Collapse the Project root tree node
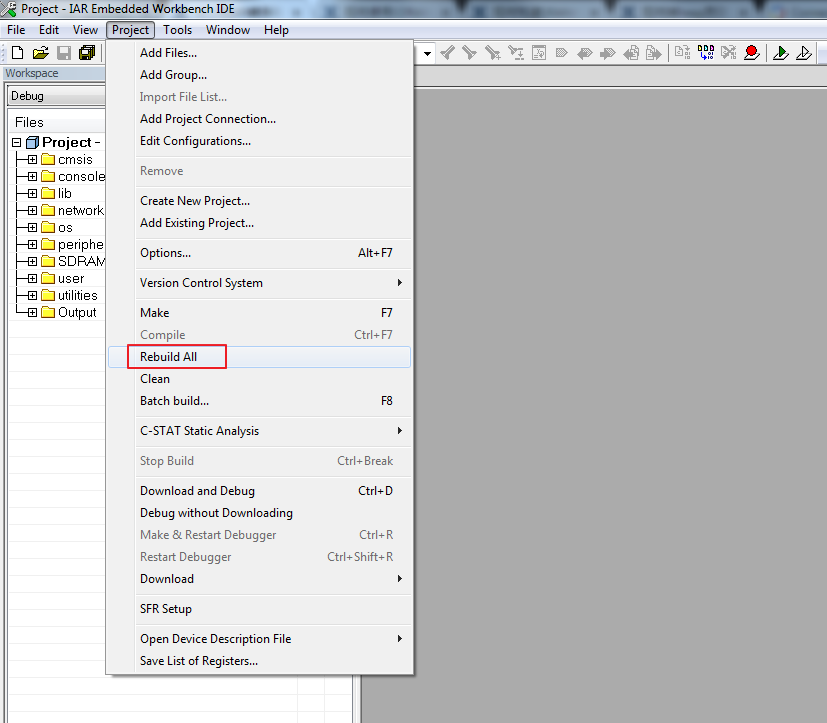This screenshot has height=723, width=827. coord(16,142)
